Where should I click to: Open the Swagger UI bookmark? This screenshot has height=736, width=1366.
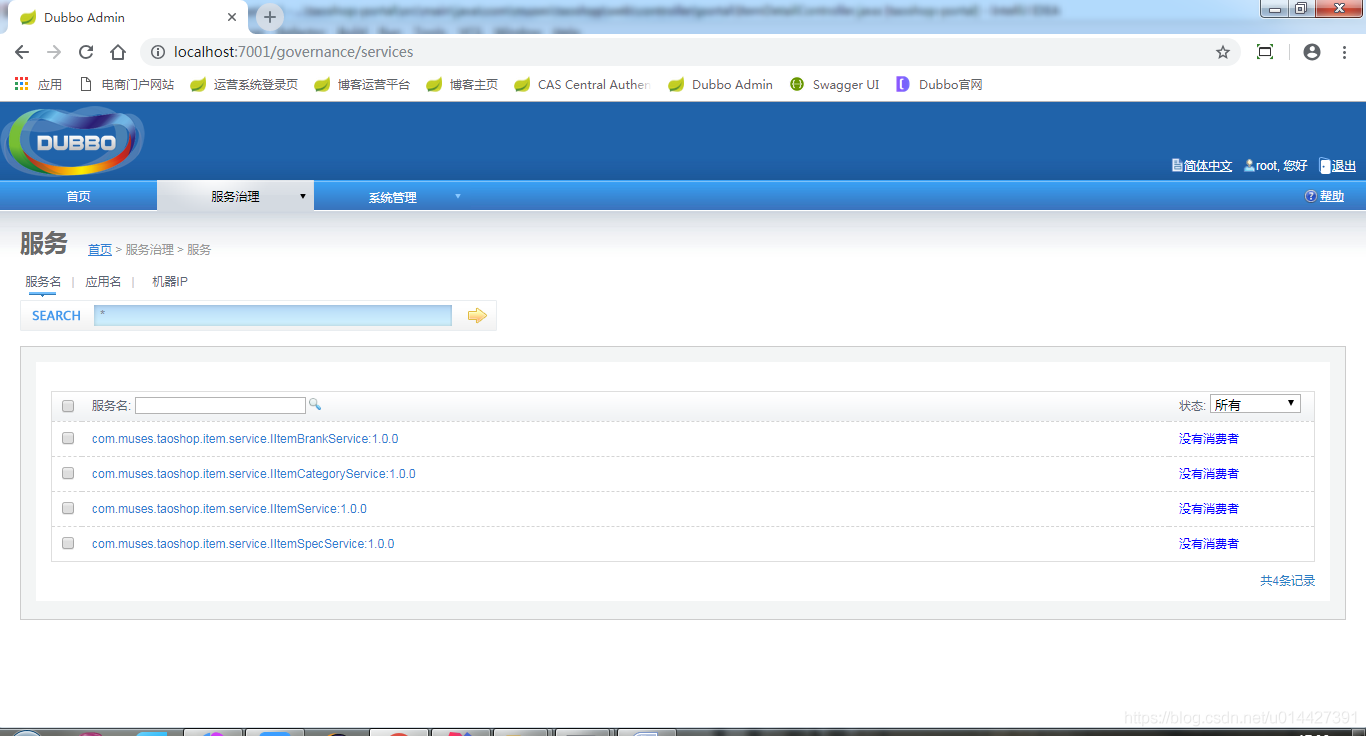[x=835, y=85]
